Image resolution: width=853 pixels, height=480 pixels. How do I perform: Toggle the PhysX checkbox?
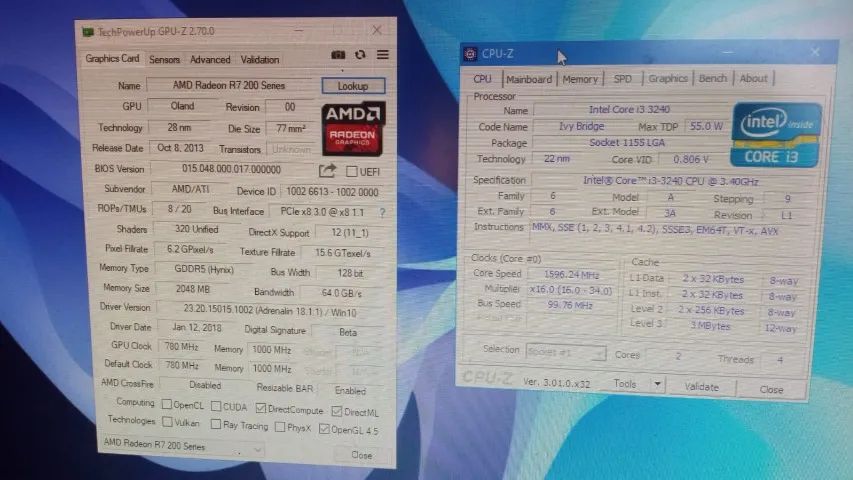pos(280,427)
